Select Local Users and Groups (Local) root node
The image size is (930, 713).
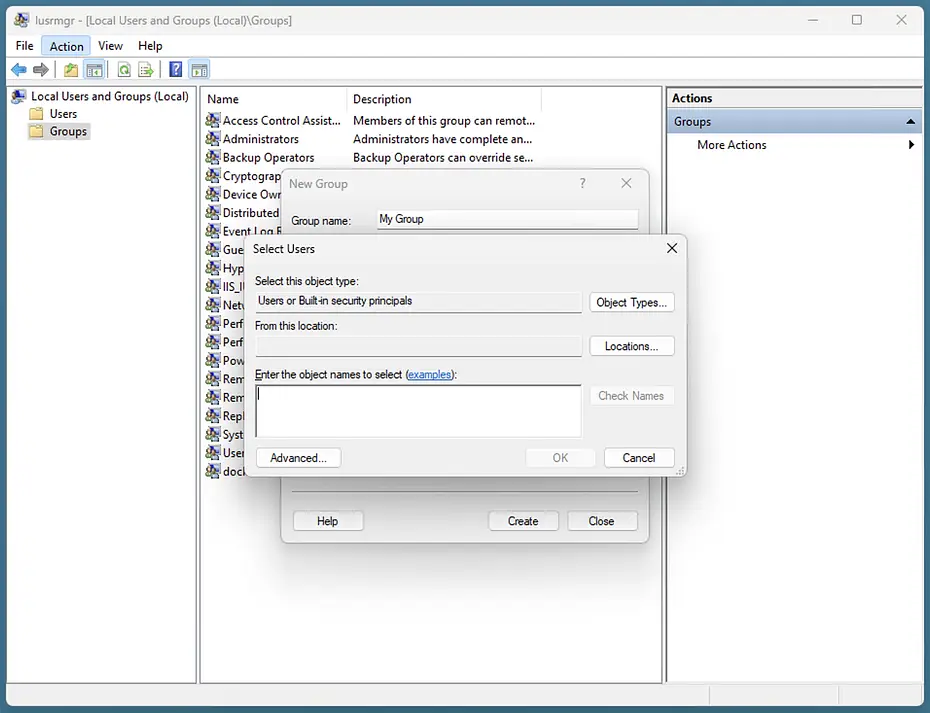110,96
